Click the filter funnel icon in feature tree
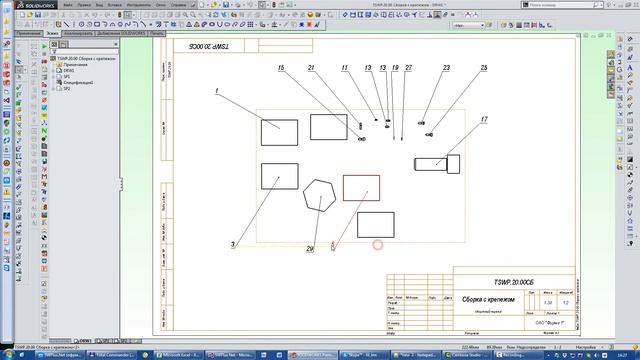 pos(53,52)
